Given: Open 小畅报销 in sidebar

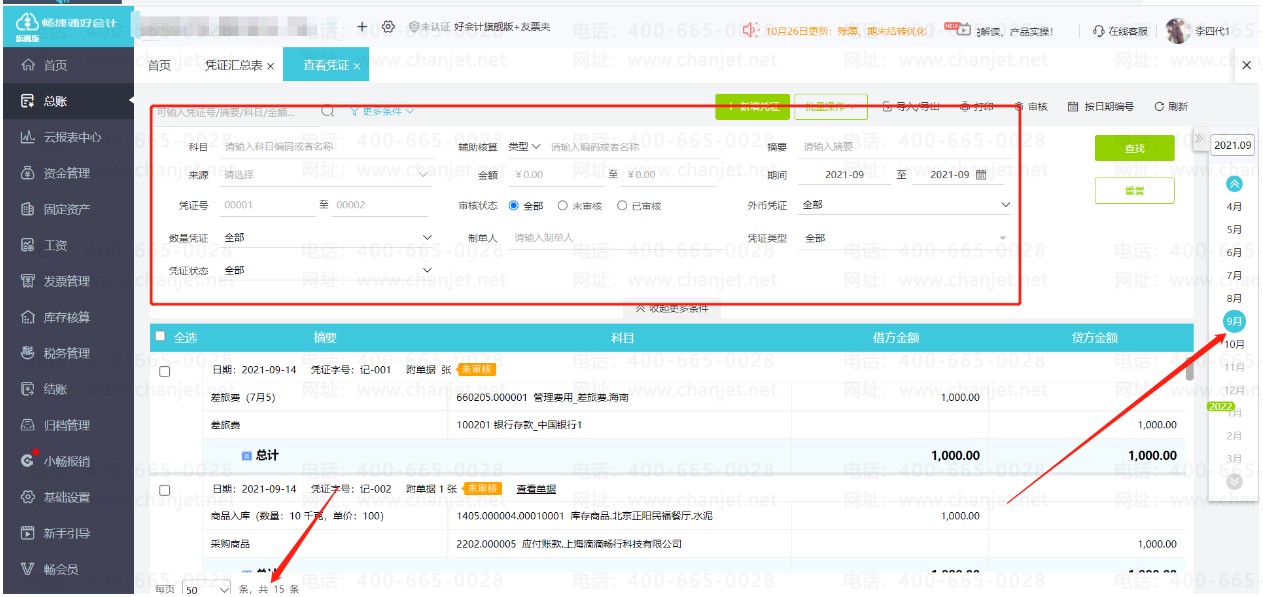Looking at the screenshot, I should [x=66, y=461].
